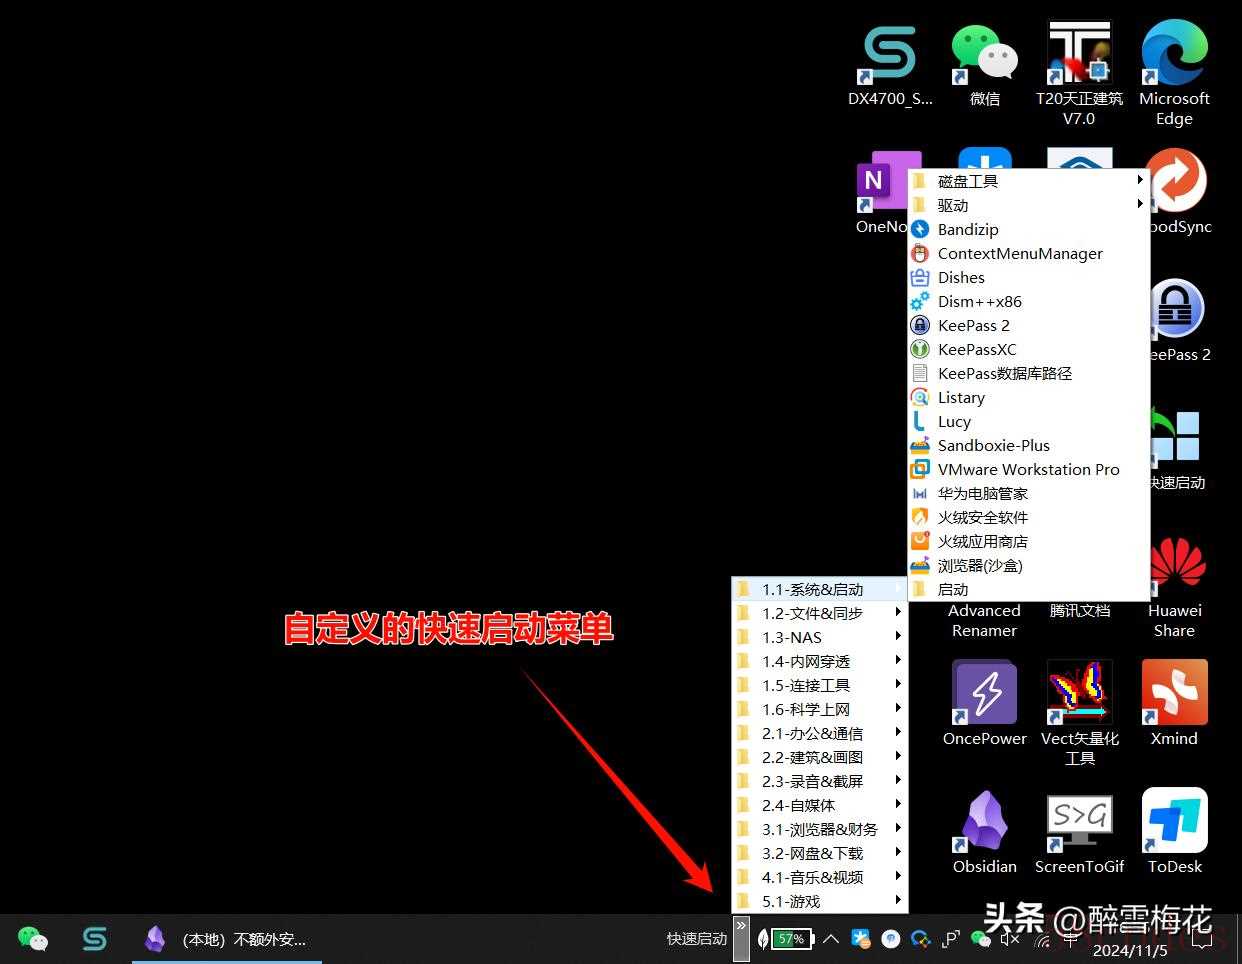This screenshot has height=964, width=1242.
Task: Click the muted volume tray icon
Action: [1010, 939]
